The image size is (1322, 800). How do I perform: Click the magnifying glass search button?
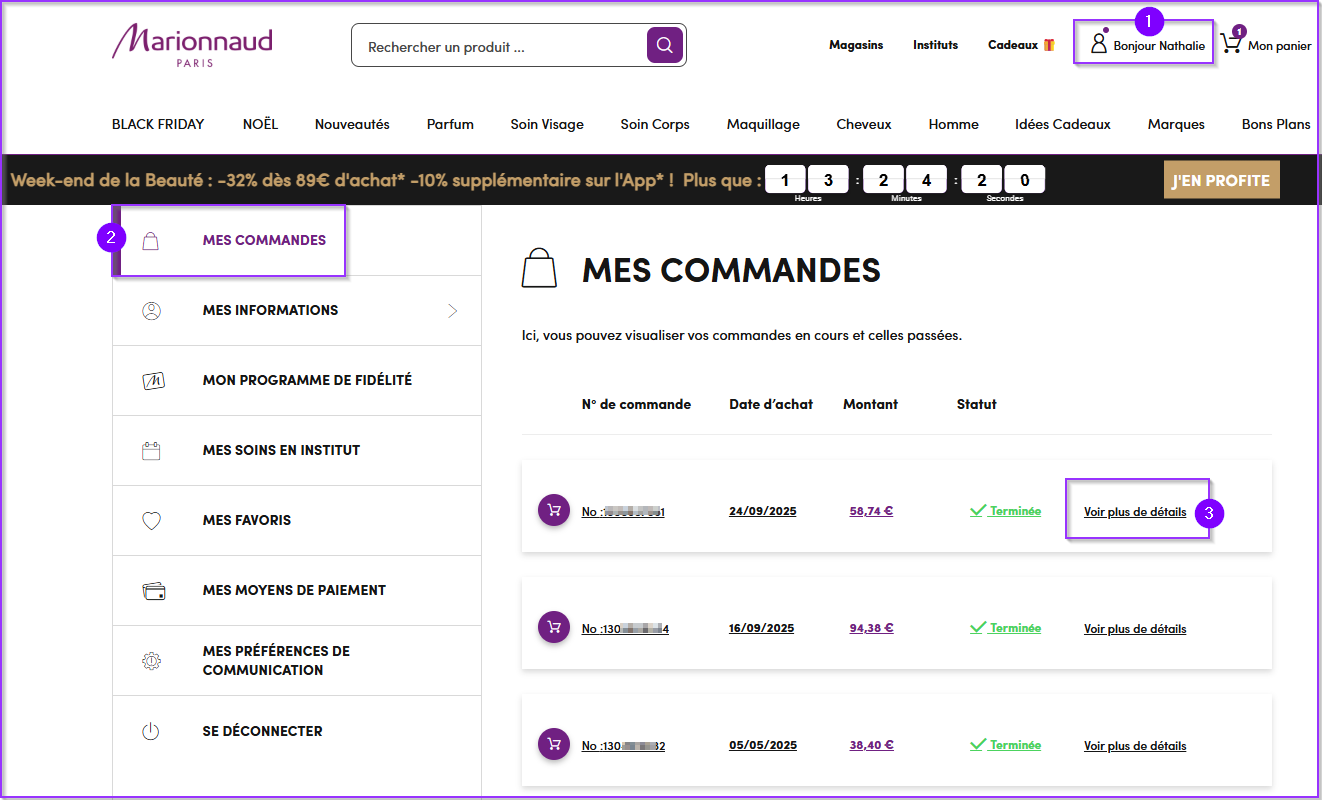665,45
